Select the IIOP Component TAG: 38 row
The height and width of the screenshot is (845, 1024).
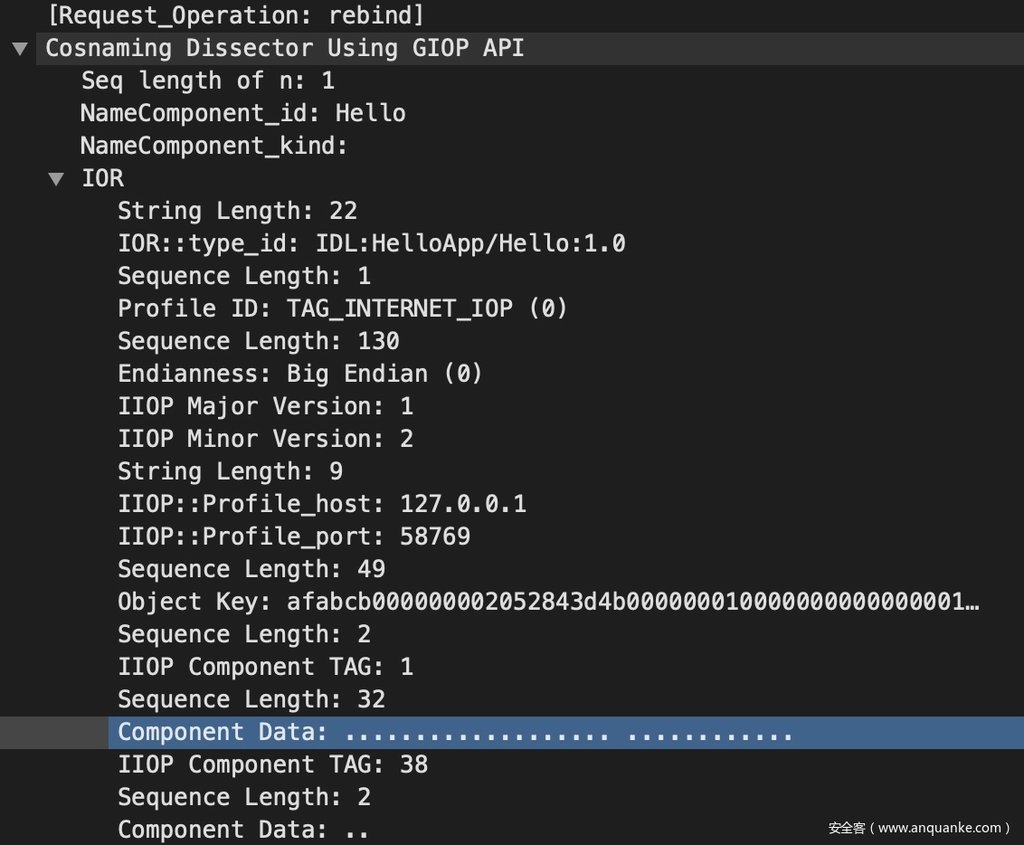pyautogui.click(x=272, y=765)
